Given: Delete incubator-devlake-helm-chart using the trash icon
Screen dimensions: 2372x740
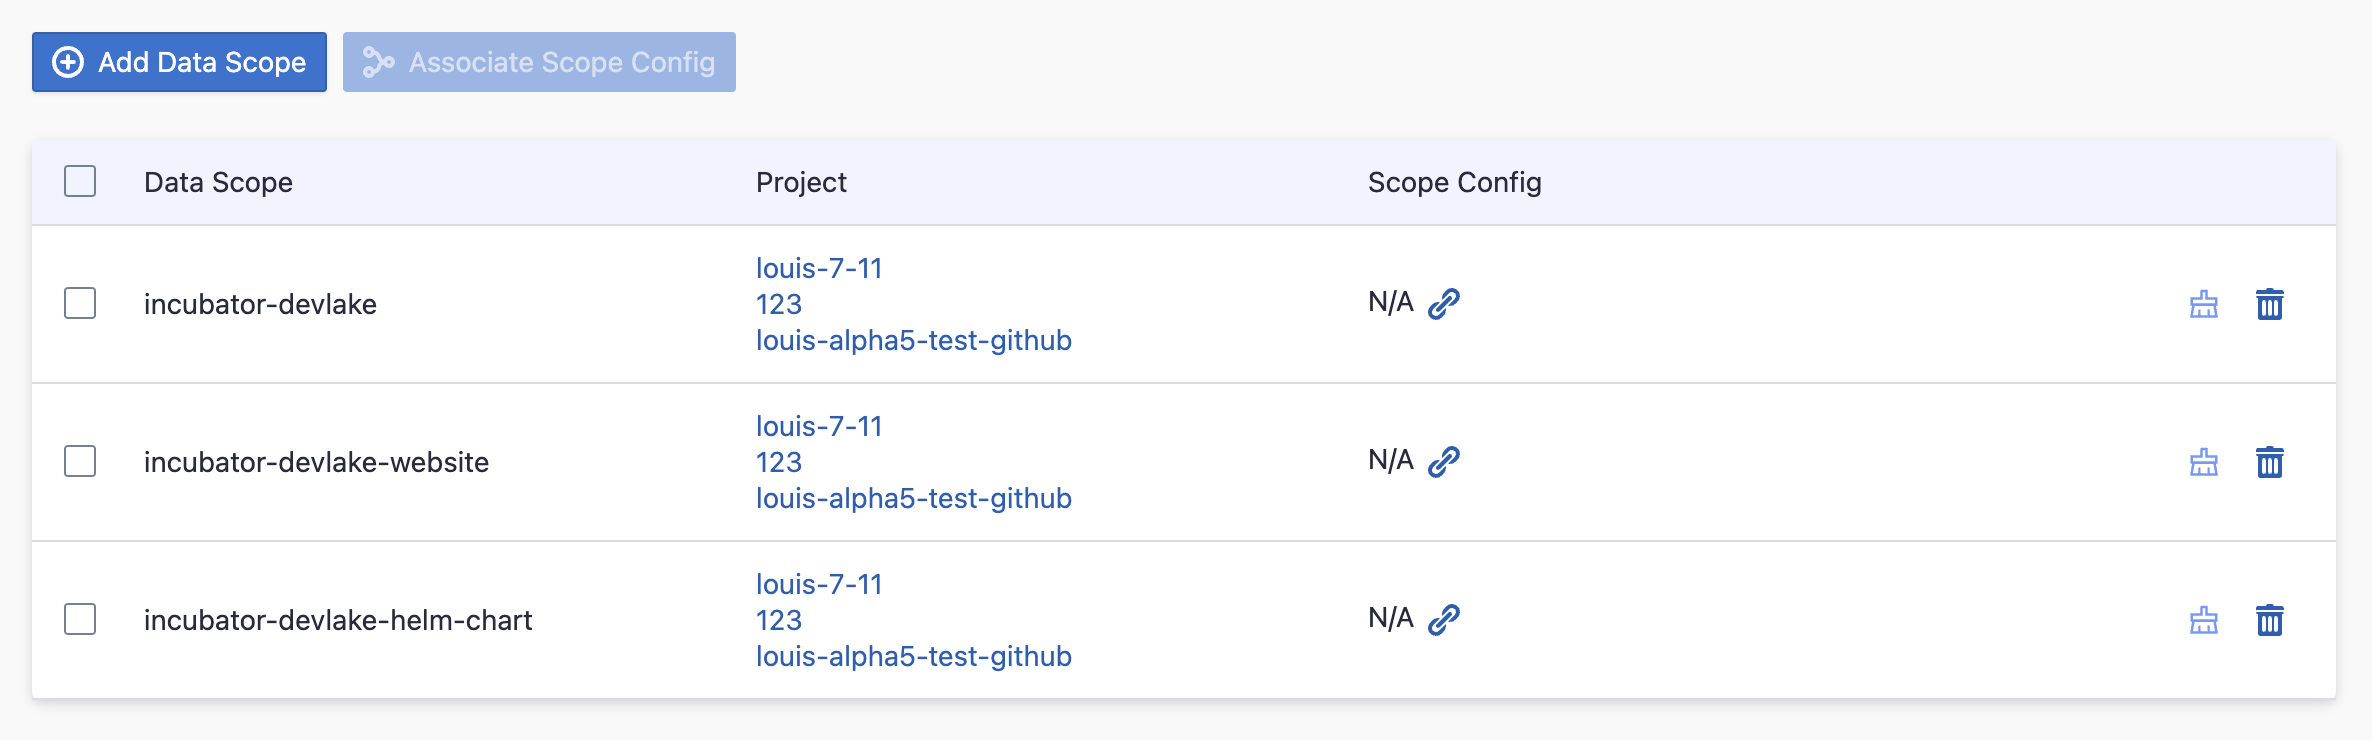Looking at the screenshot, I should tap(2270, 620).
